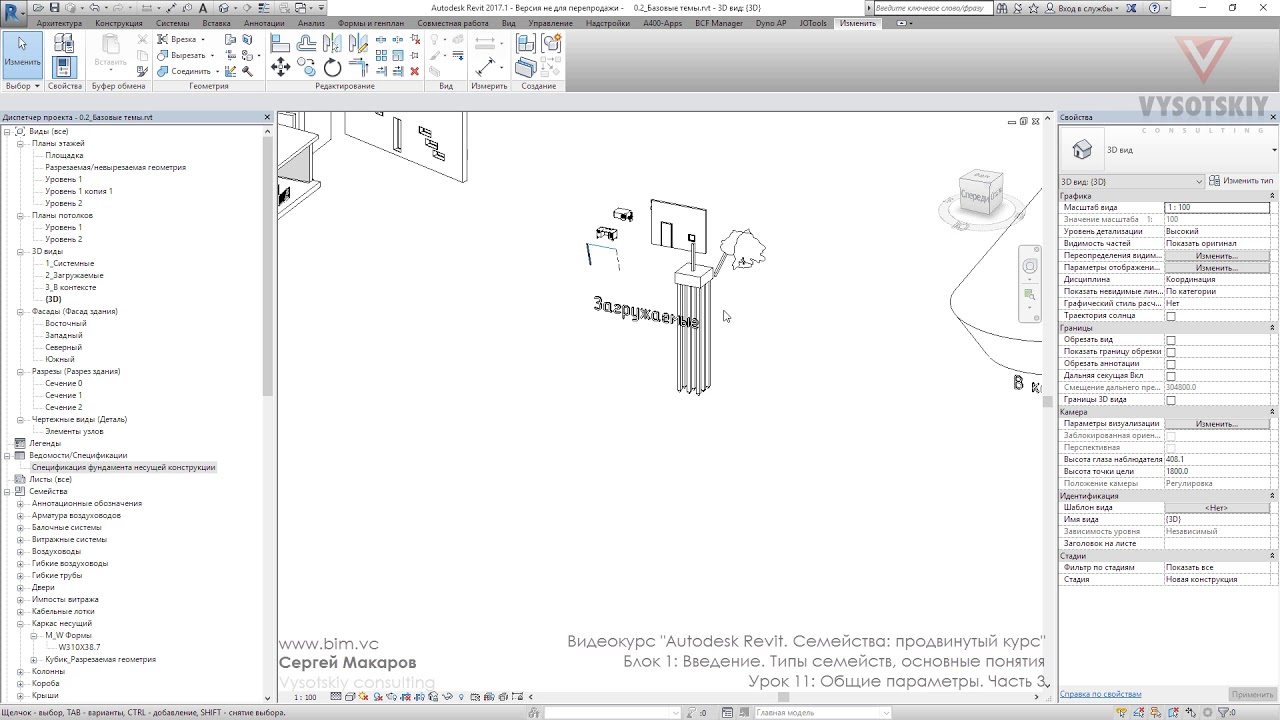Click the Align tool icon
1280x720 pixels.
281,43
